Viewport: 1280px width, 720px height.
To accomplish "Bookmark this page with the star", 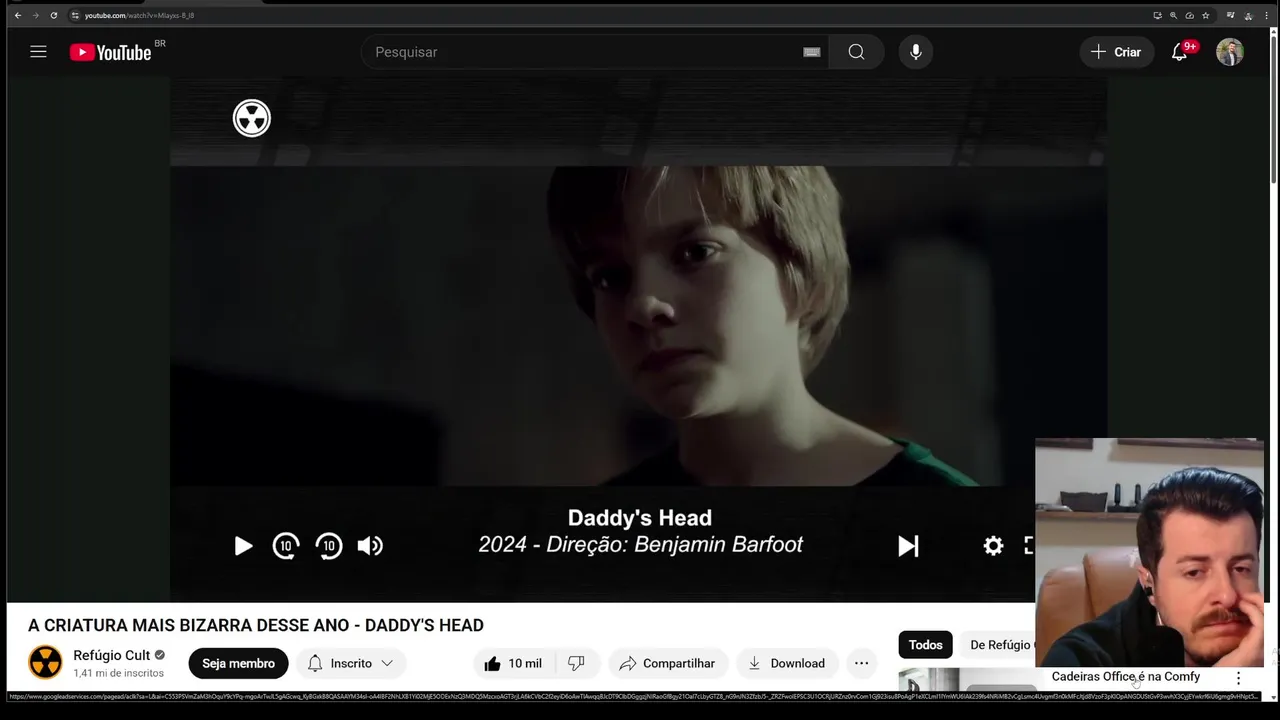I will click(1206, 15).
